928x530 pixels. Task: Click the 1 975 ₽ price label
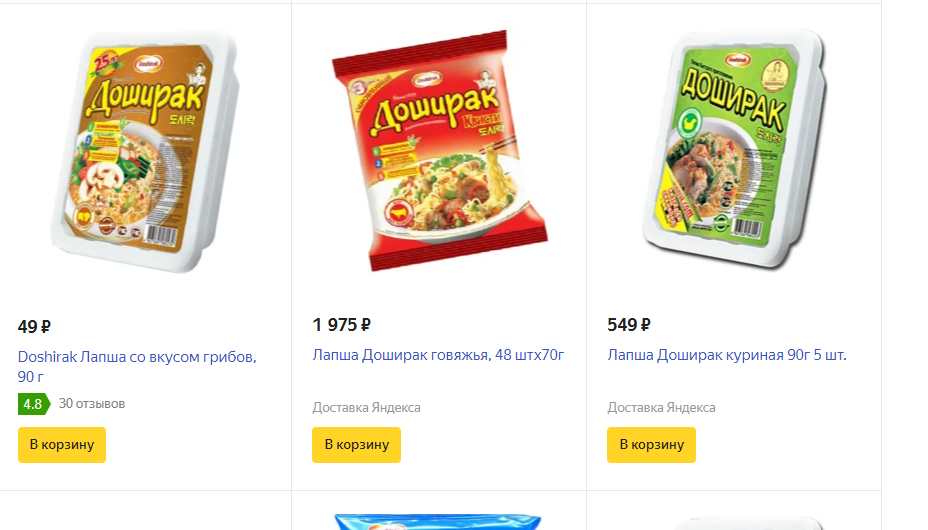click(341, 325)
